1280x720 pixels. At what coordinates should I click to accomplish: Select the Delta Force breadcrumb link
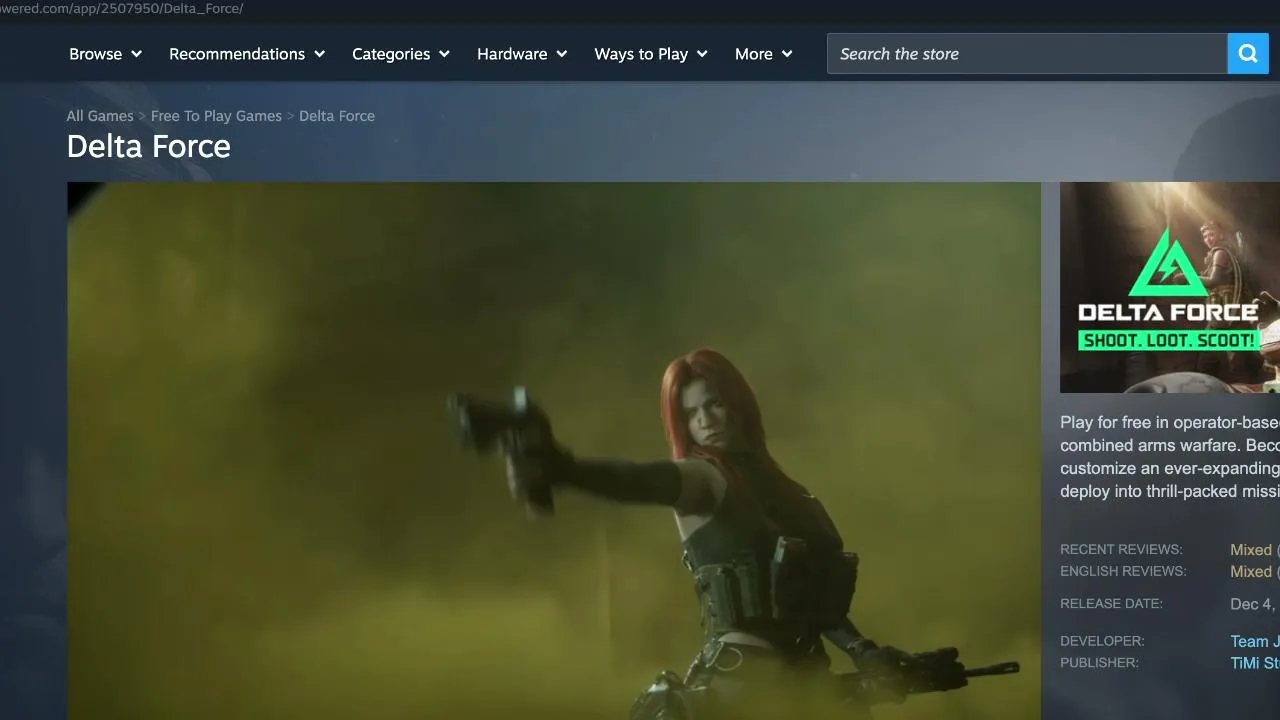pyautogui.click(x=337, y=116)
